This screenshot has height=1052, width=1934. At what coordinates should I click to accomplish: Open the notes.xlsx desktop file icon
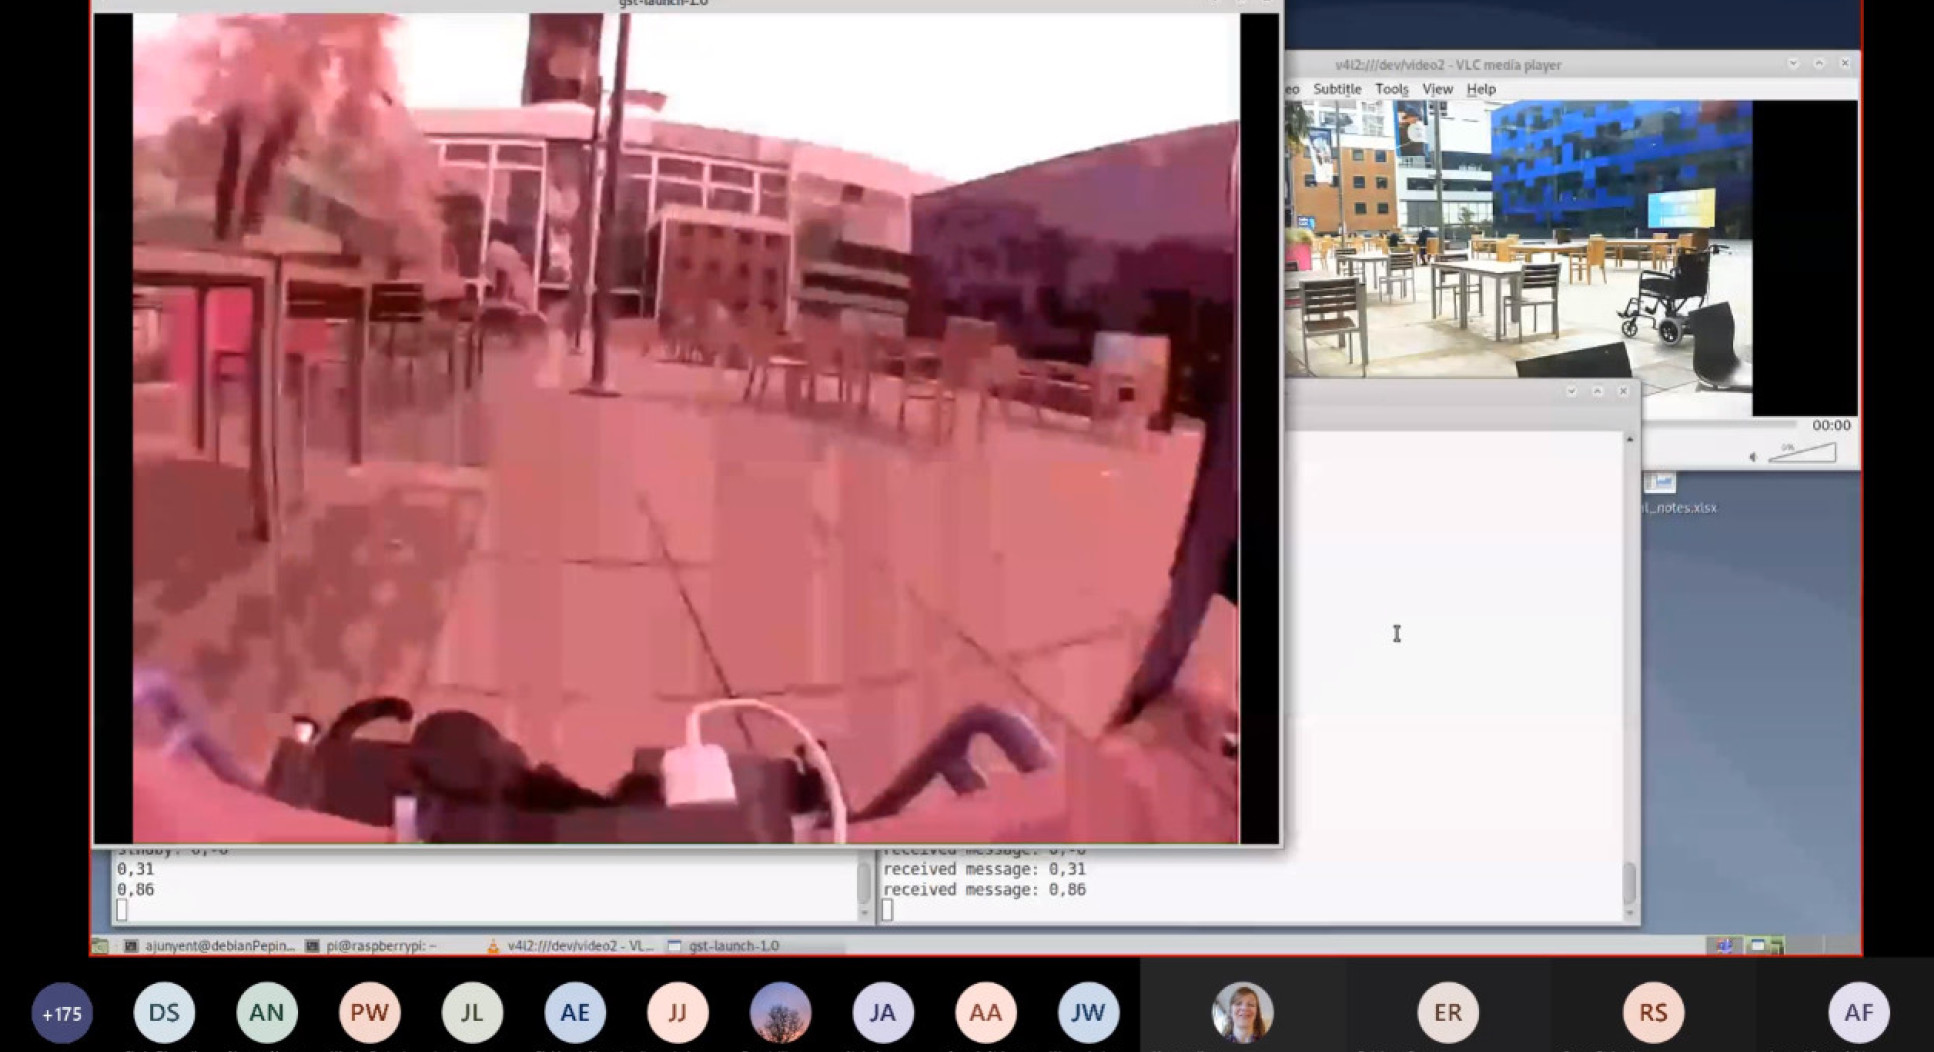1661,485
